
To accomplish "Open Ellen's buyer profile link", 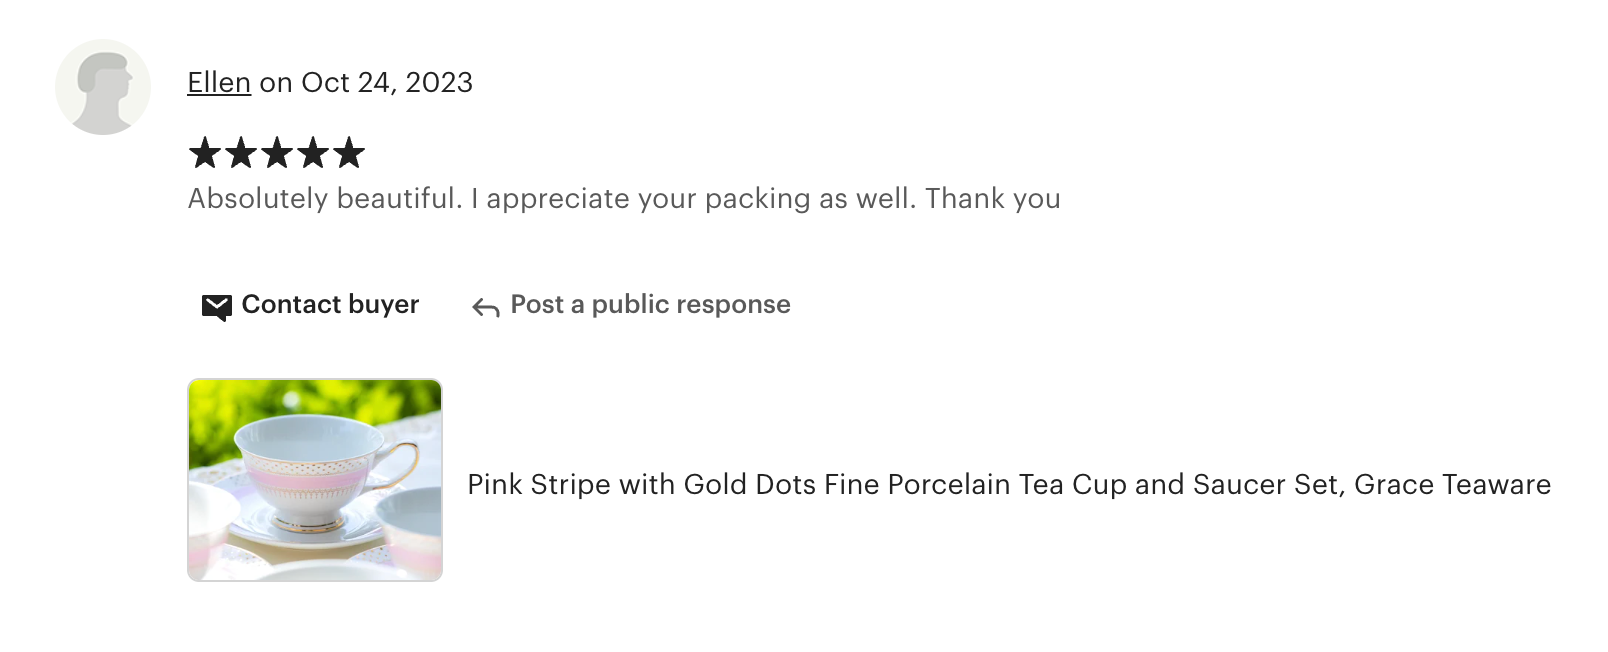I will (x=219, y=83).
